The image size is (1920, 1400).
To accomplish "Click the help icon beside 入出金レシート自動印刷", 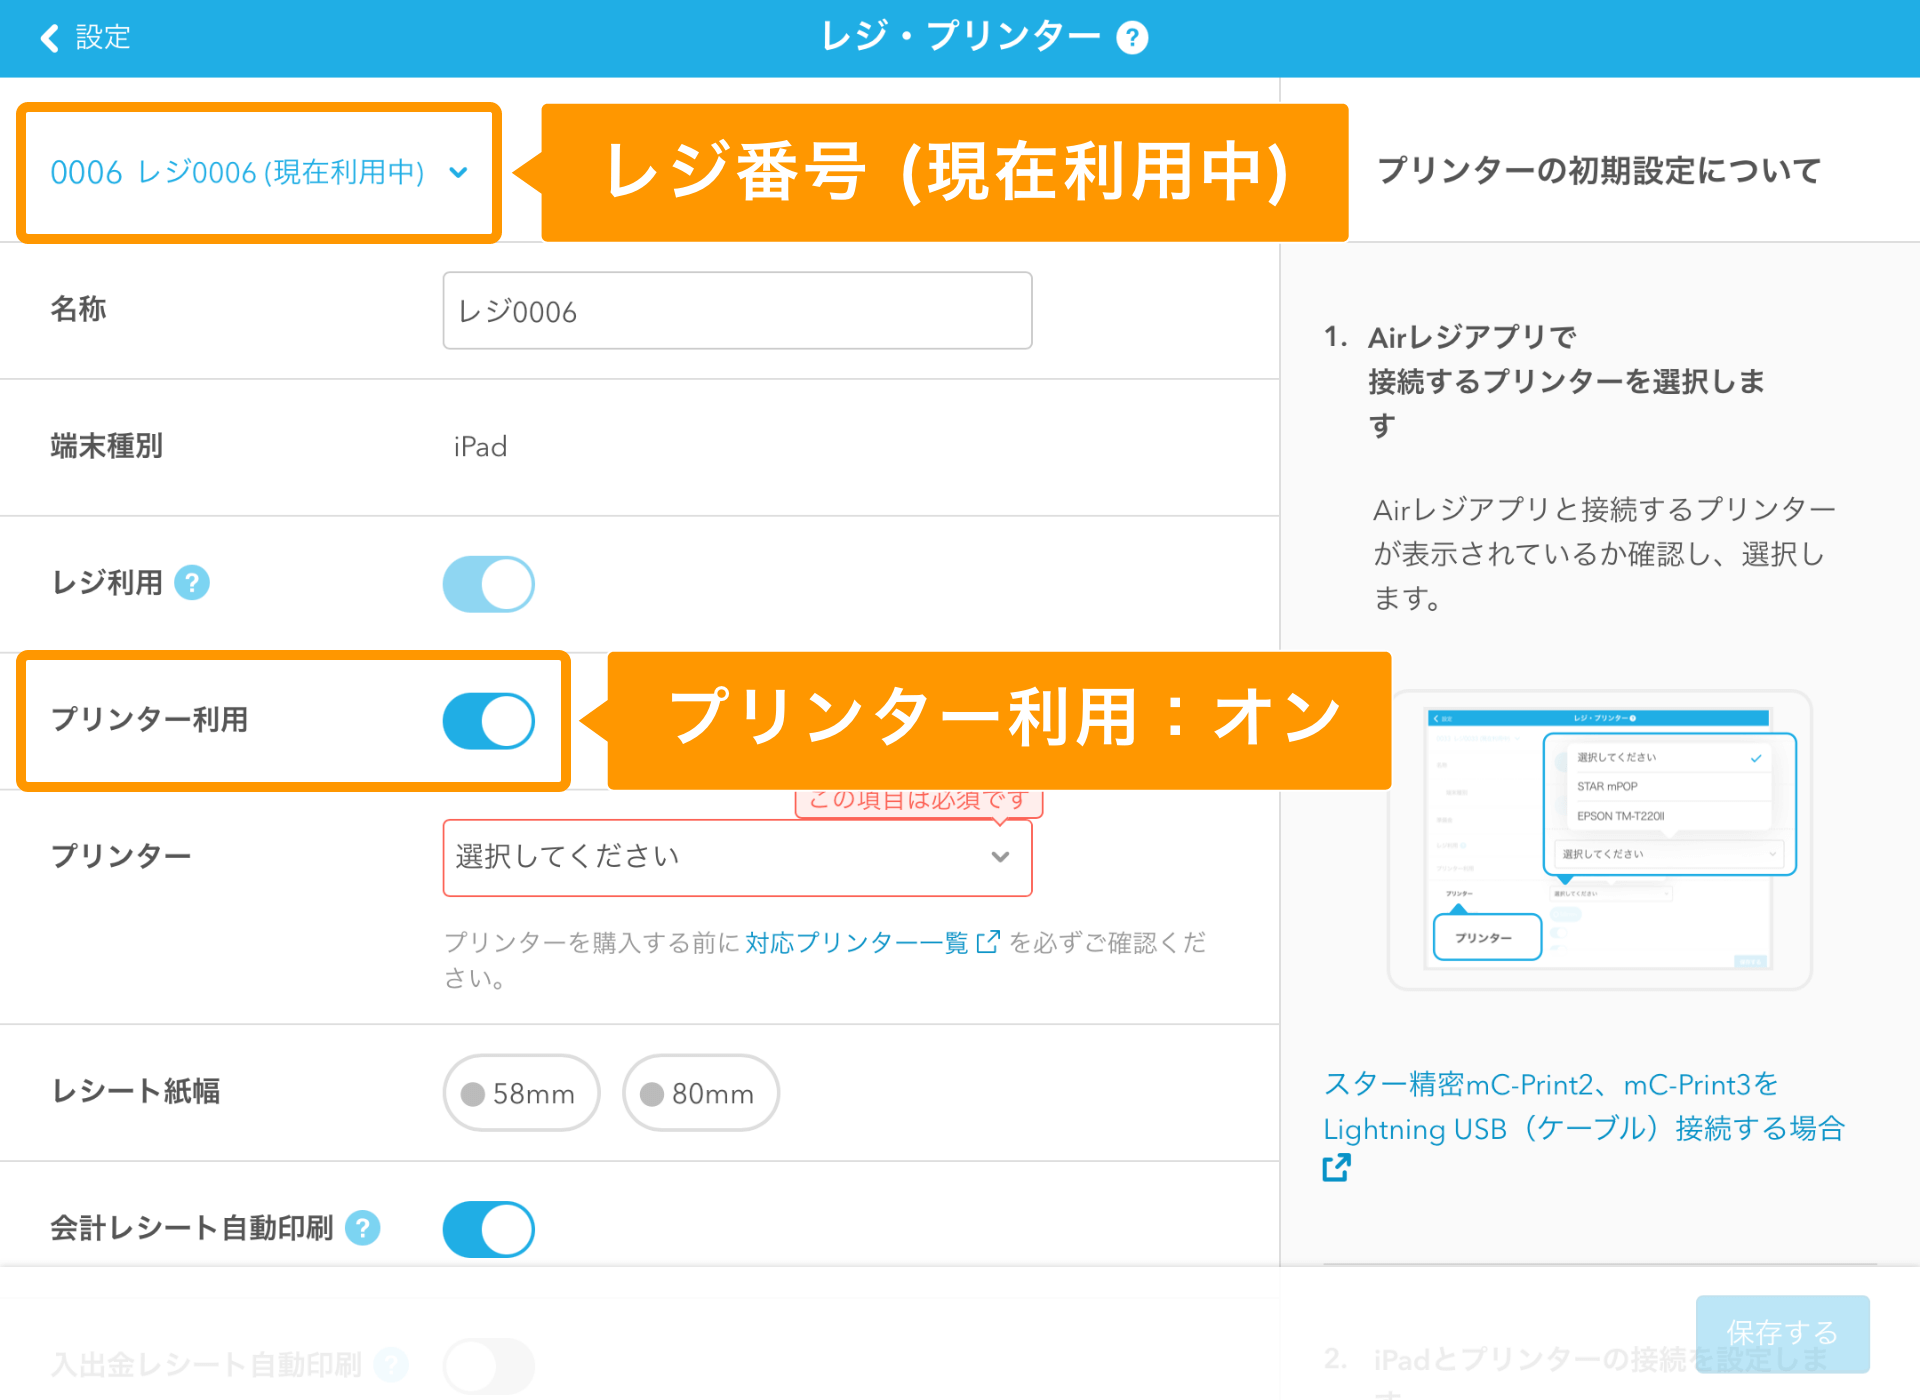I will 390,1365.
